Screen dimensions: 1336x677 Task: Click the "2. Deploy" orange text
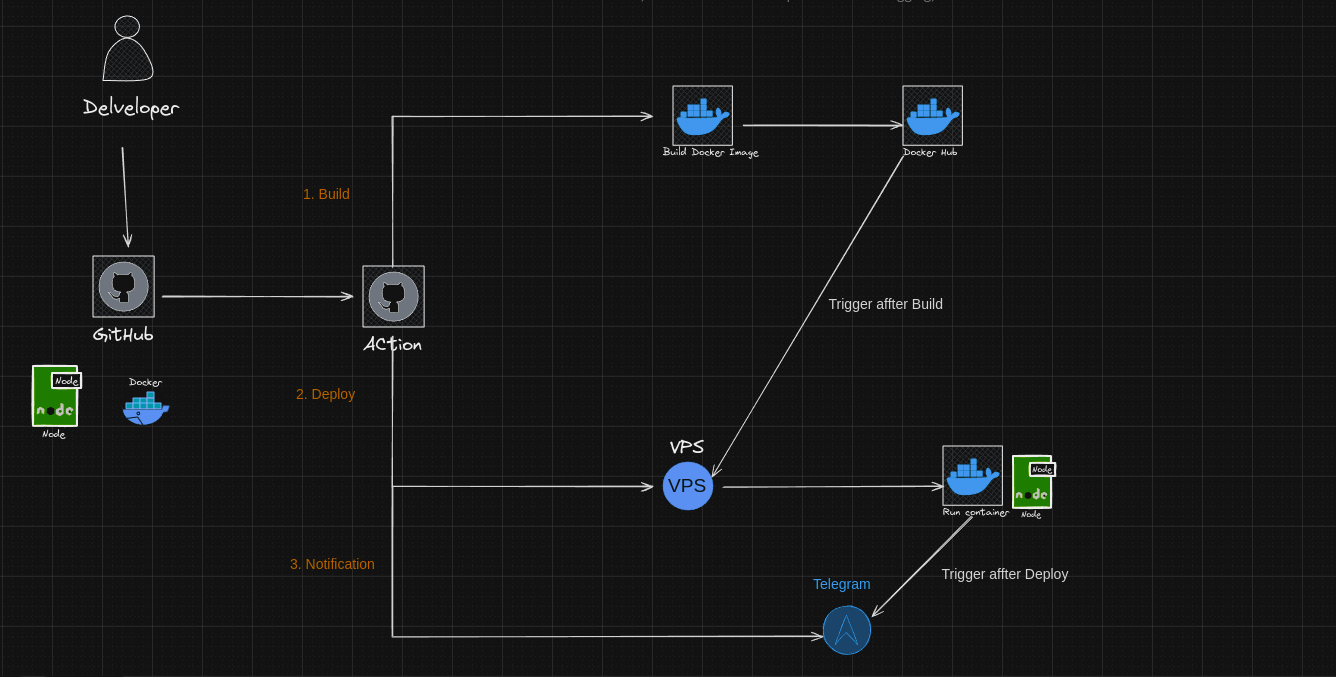(x=325, y=394)
